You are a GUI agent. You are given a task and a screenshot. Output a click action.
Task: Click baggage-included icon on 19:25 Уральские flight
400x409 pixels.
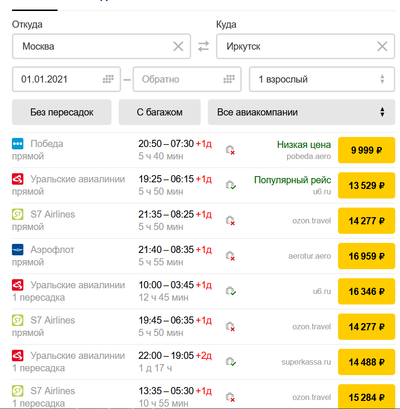(x=231, y=185)
